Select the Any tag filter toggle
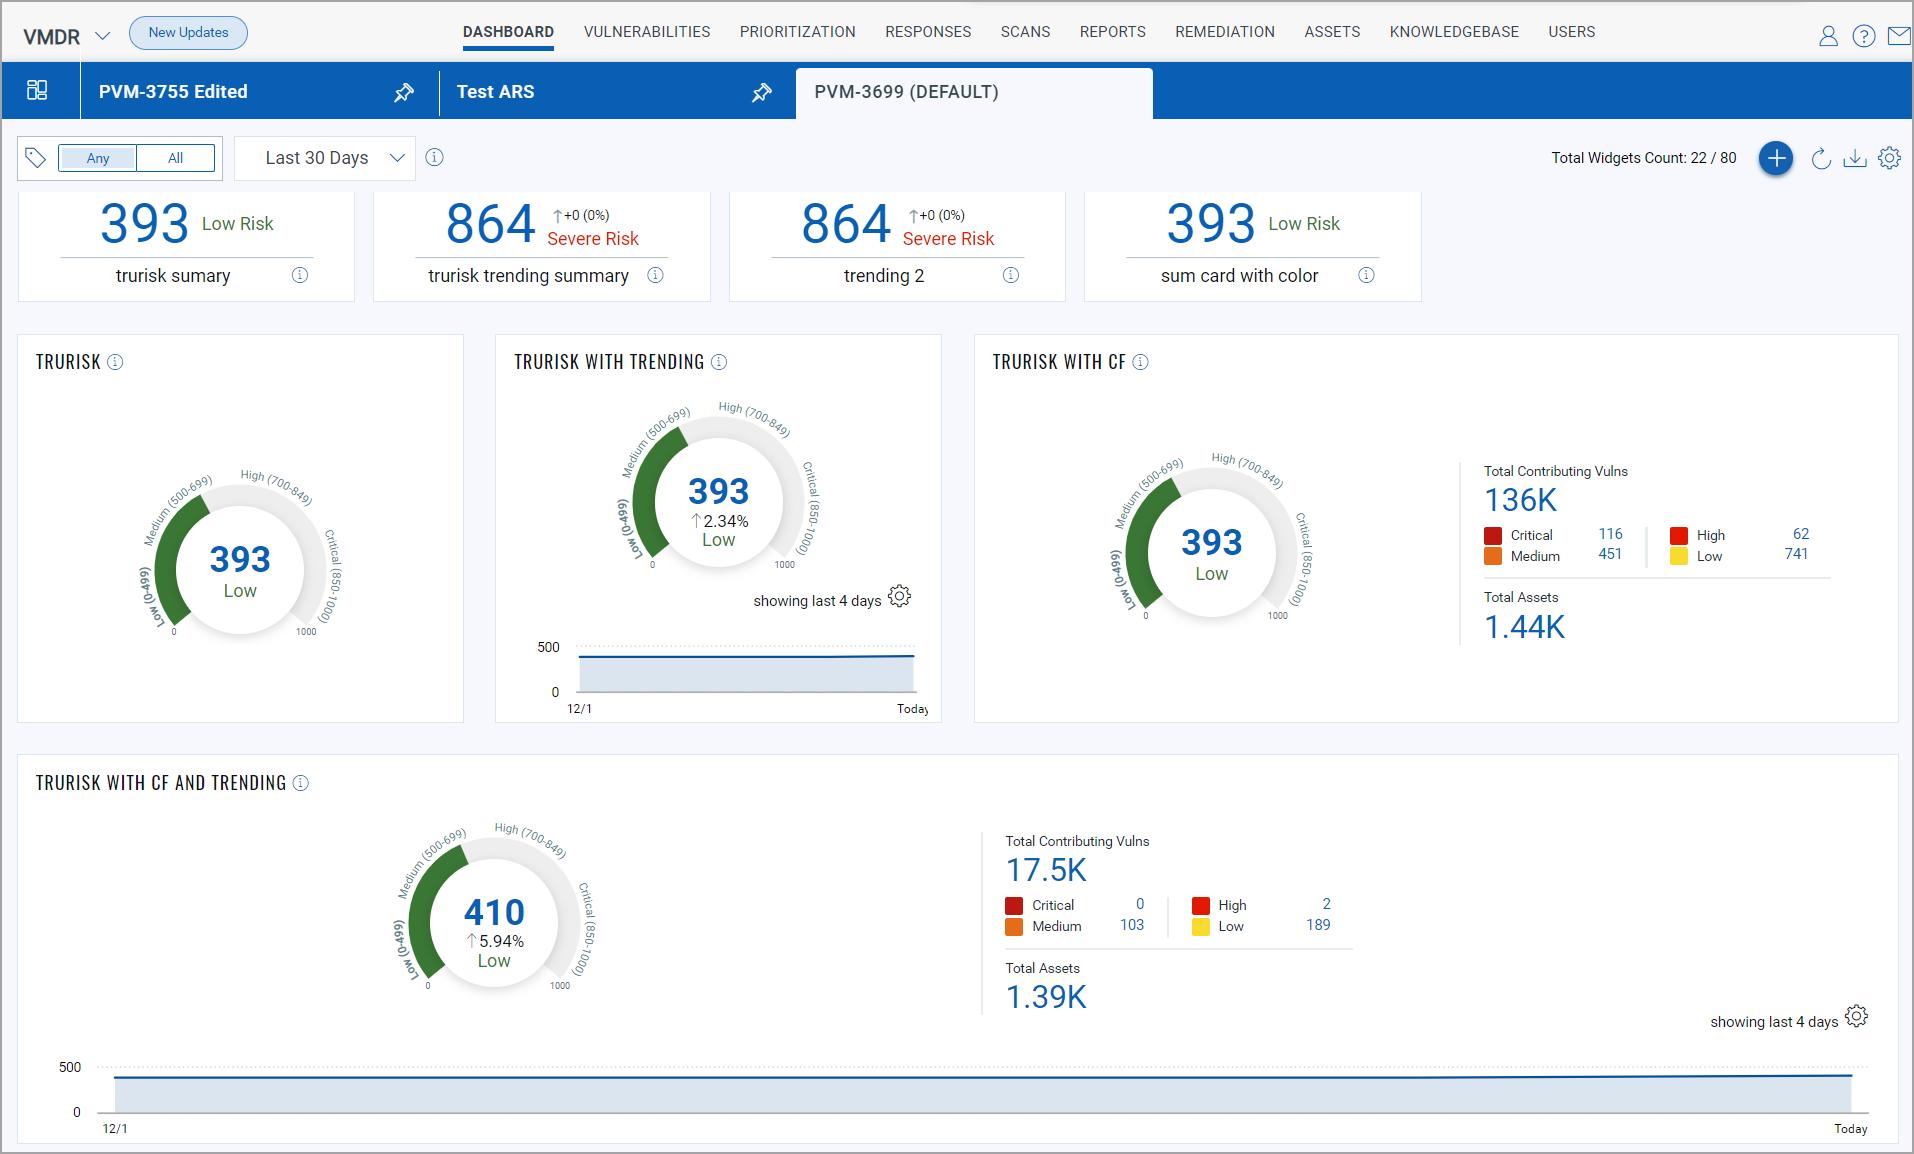Screen dimensions: 1914x1154 tap(98, 158)
